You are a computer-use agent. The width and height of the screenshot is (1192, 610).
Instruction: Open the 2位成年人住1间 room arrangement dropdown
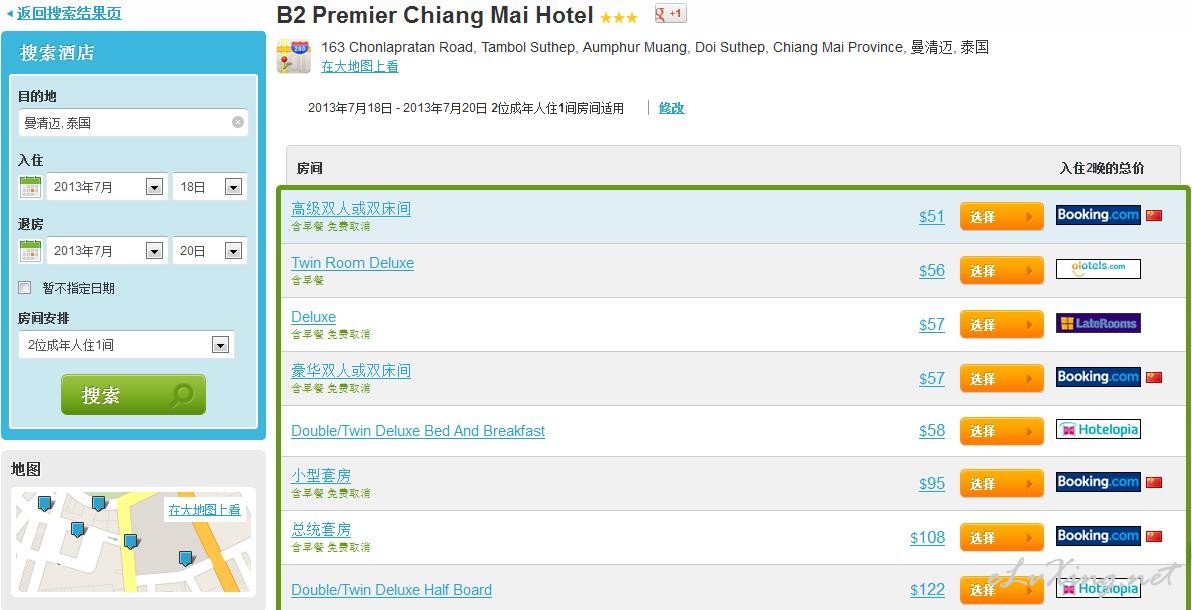pyautogui.click(x=125, y=345)
